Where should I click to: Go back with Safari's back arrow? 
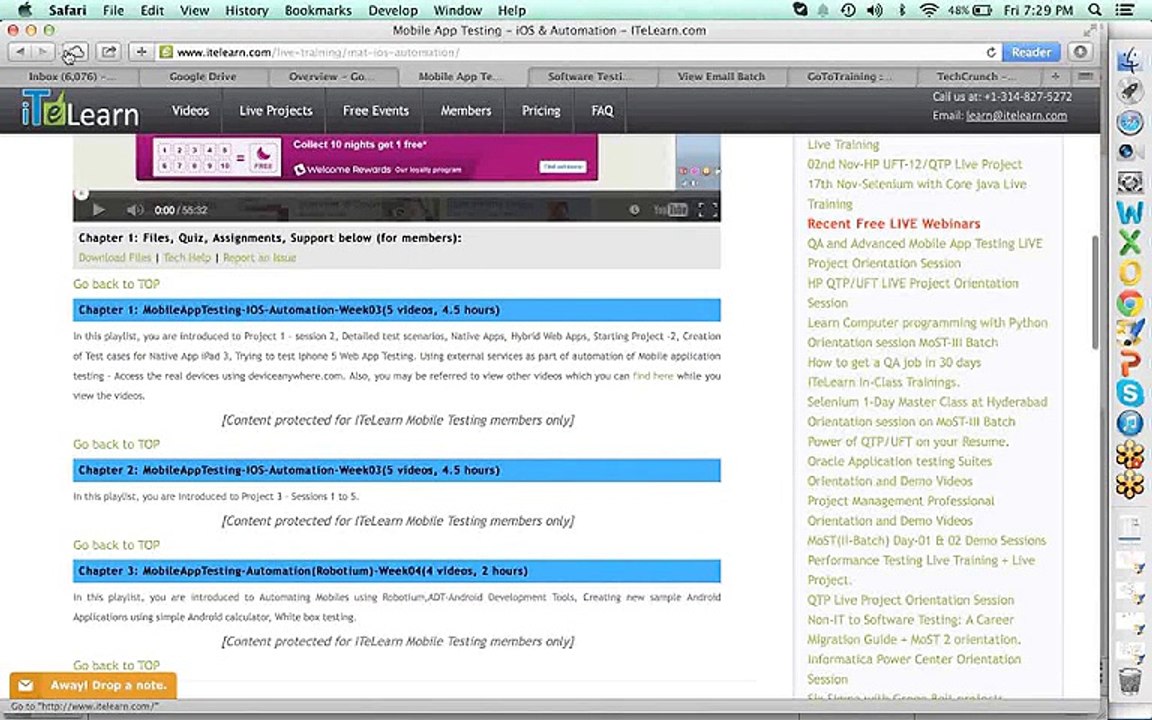click(20, 52)
